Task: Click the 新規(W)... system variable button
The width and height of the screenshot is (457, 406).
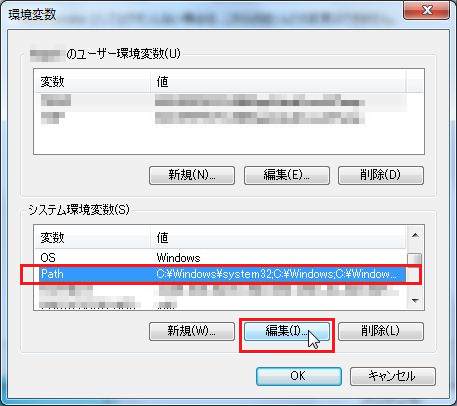Action: point(192,331)
